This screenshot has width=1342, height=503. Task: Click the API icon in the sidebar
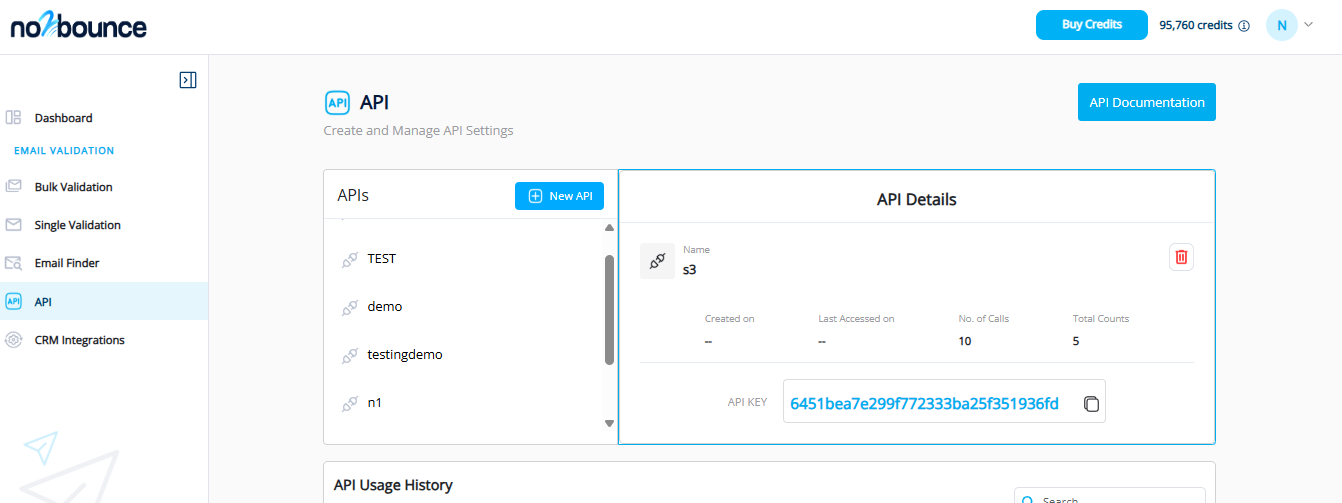14,301
